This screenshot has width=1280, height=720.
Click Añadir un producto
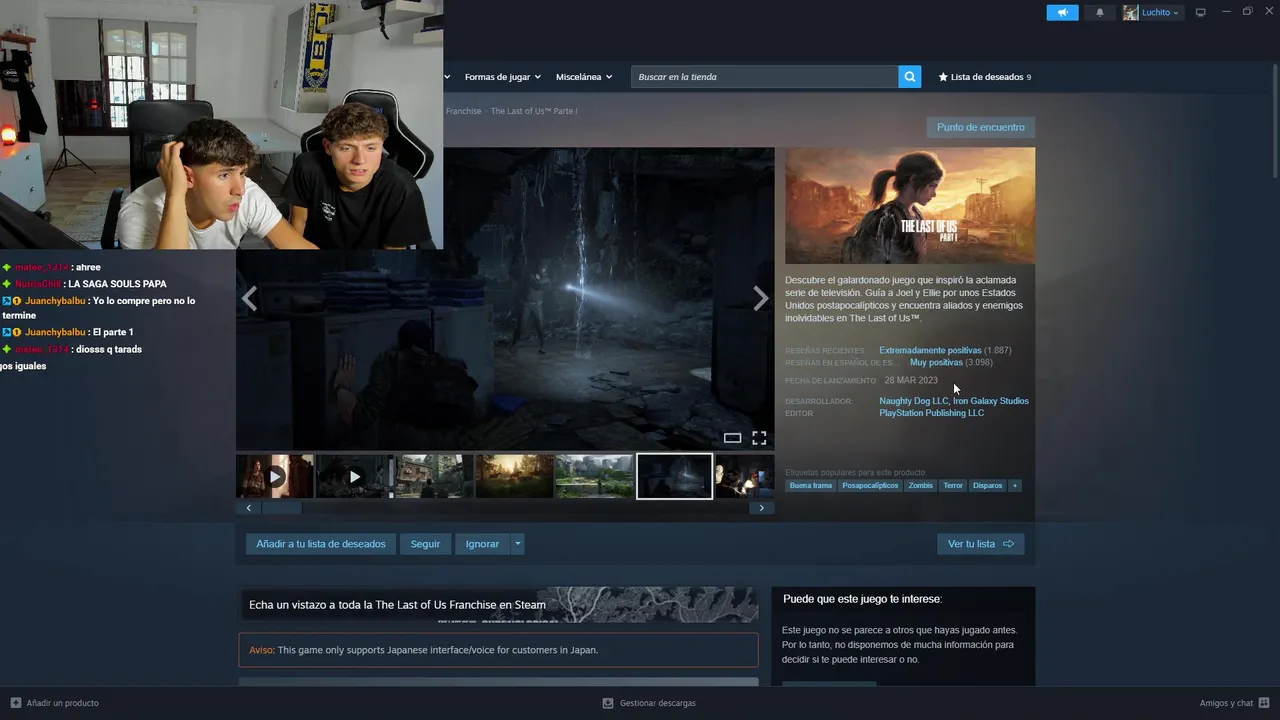pyautogui.click(x=55, y=703)
